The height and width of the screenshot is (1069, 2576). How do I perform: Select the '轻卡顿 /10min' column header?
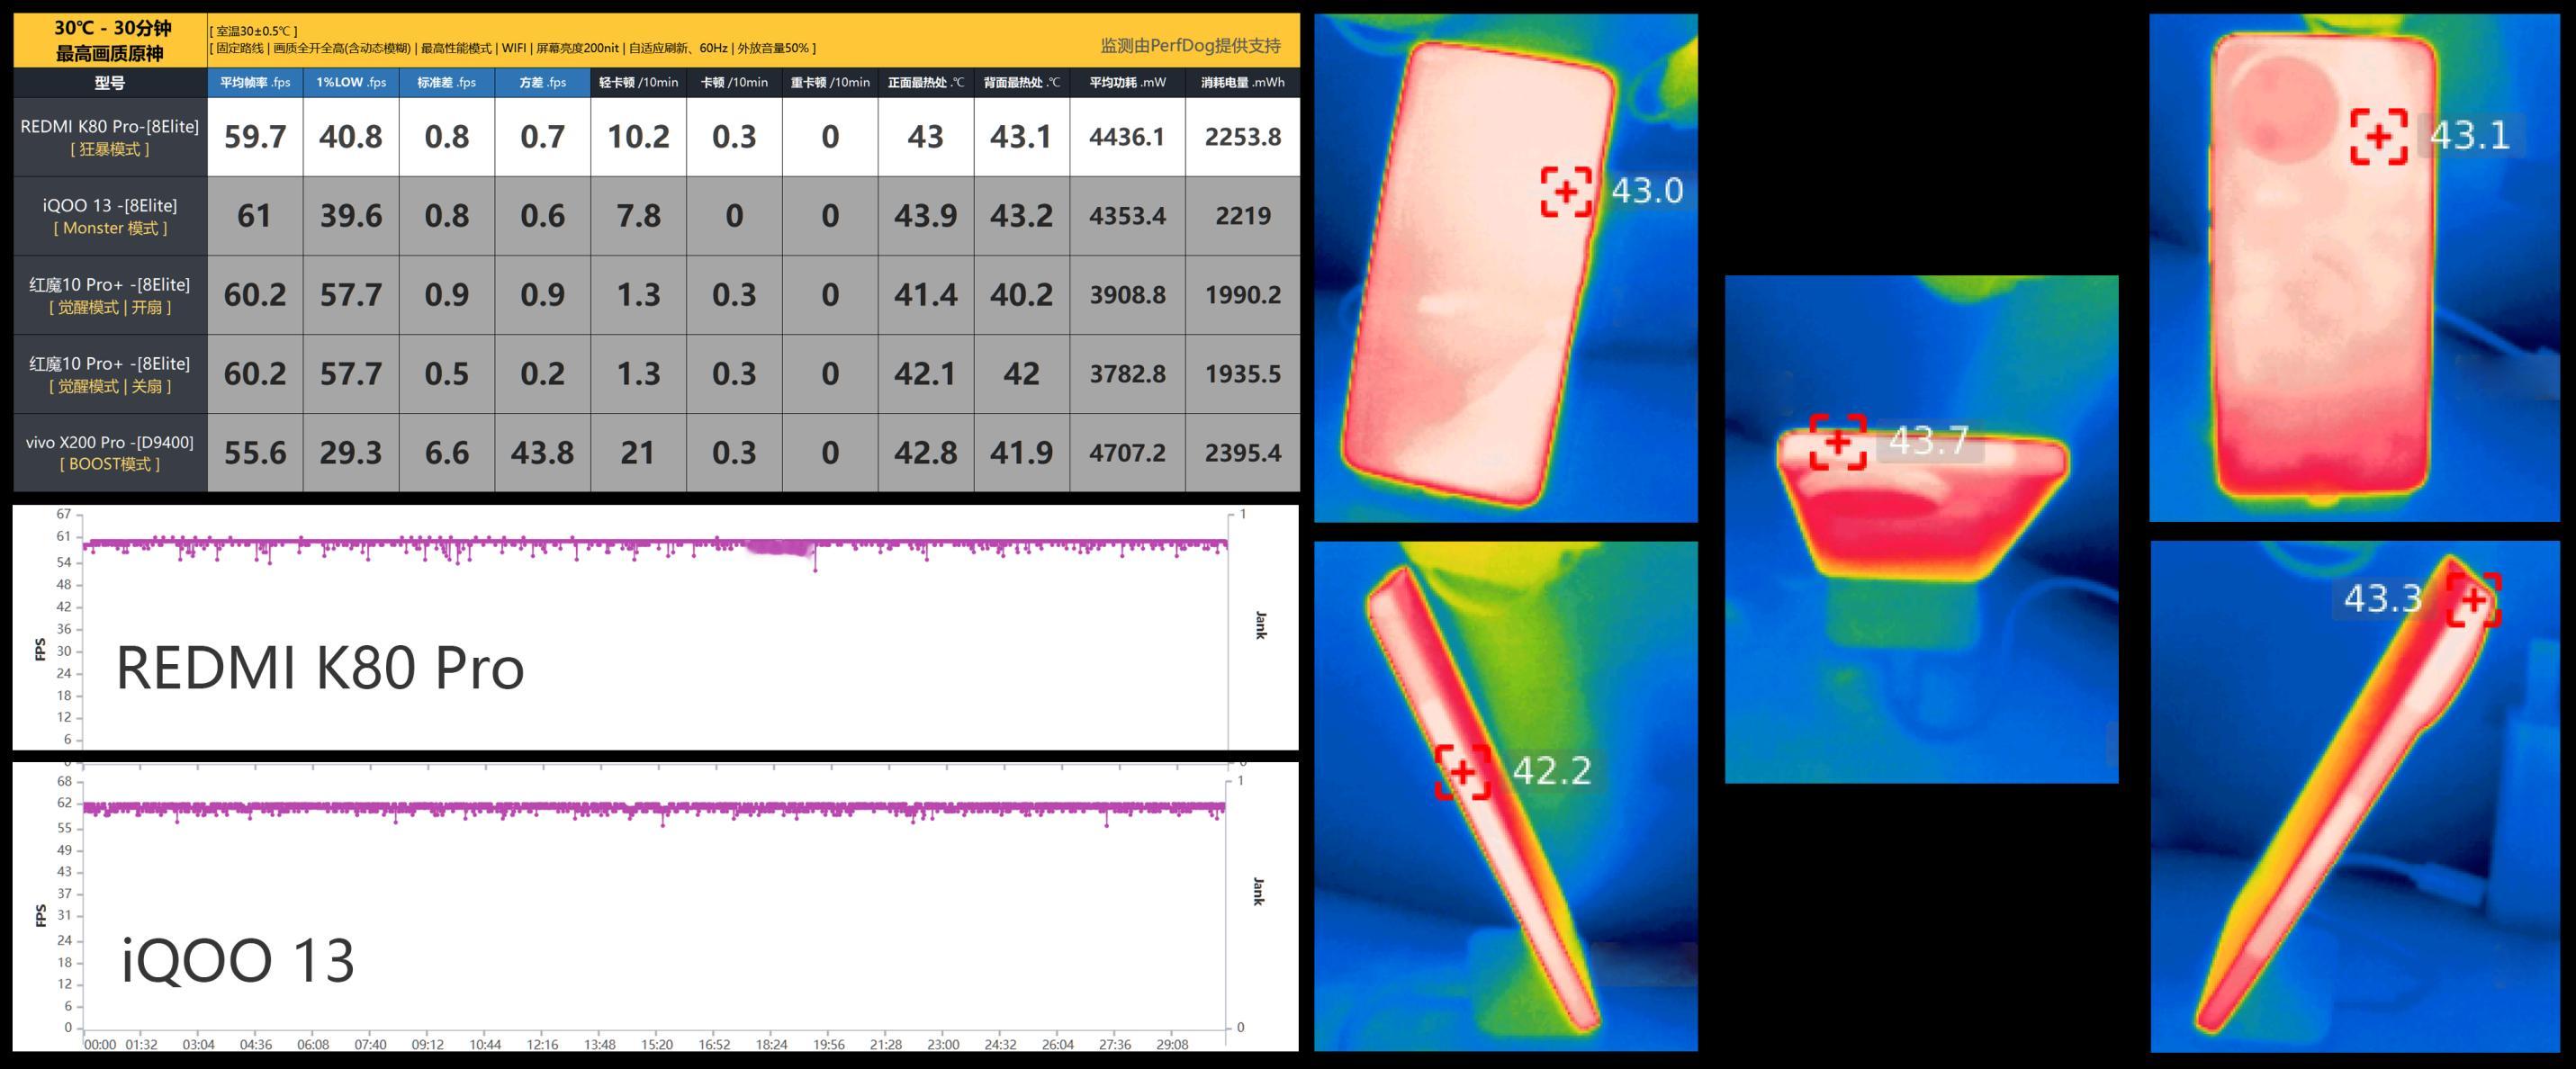click(638, 83)
